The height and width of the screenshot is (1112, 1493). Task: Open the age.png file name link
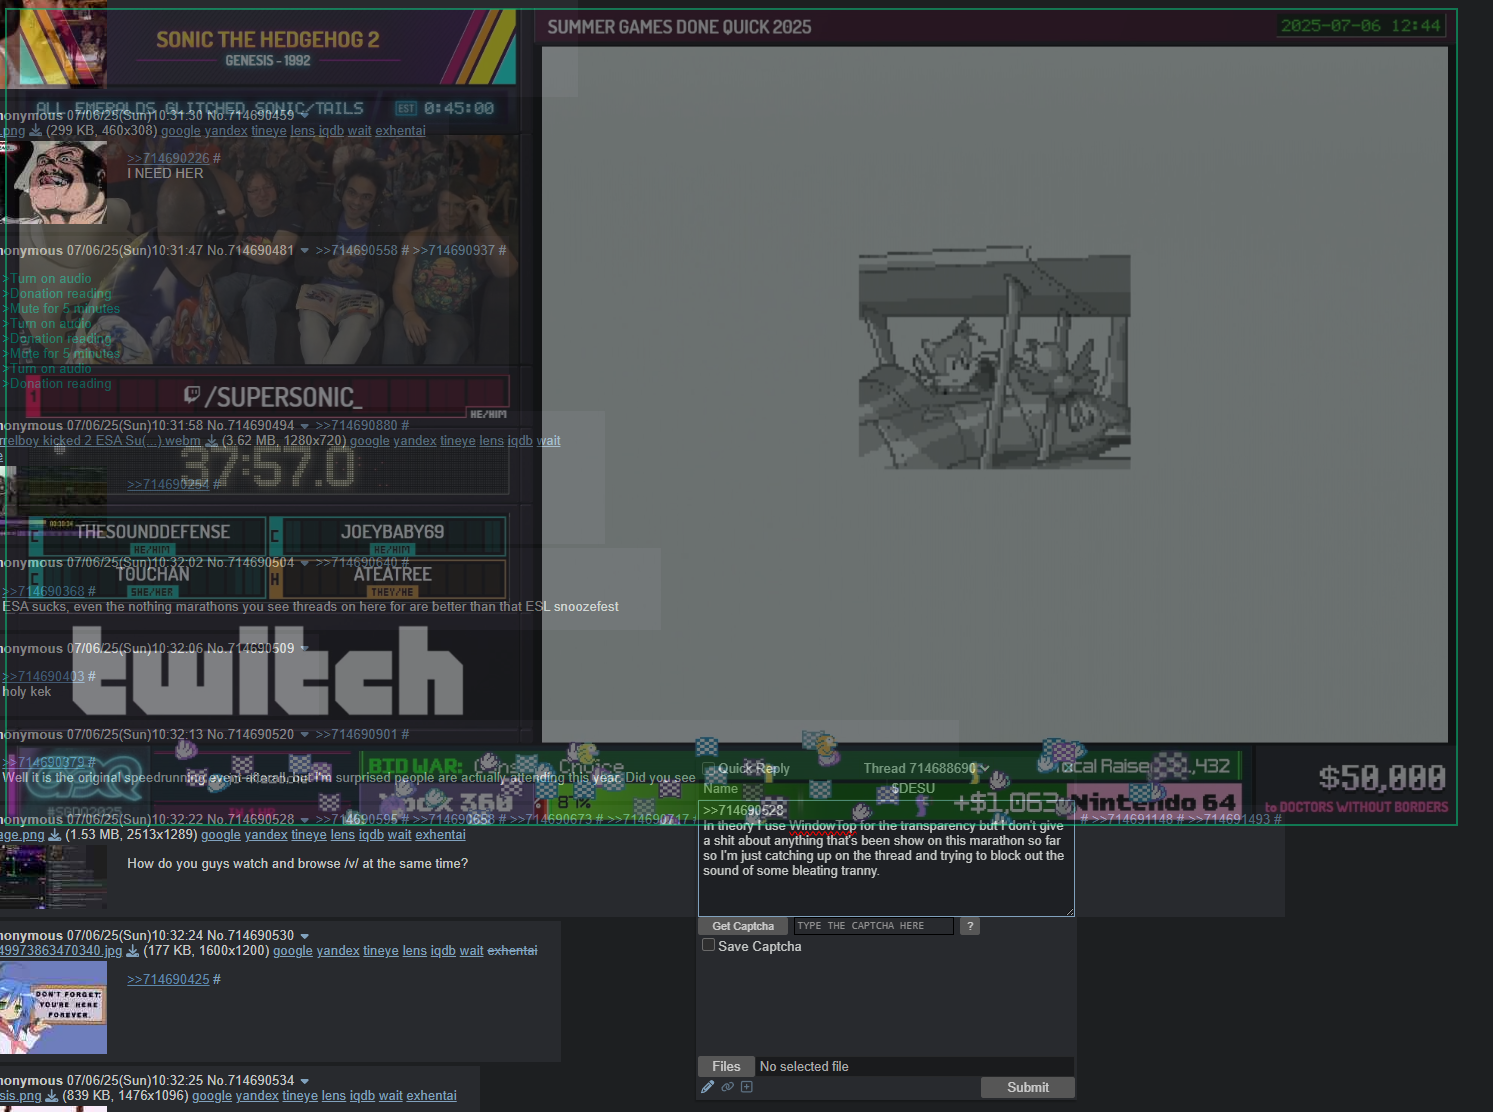pos(22,835)
